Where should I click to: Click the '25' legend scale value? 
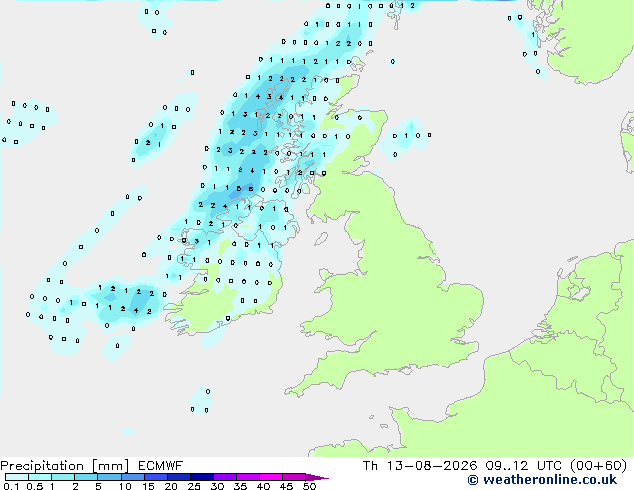(x=194, y=486)
